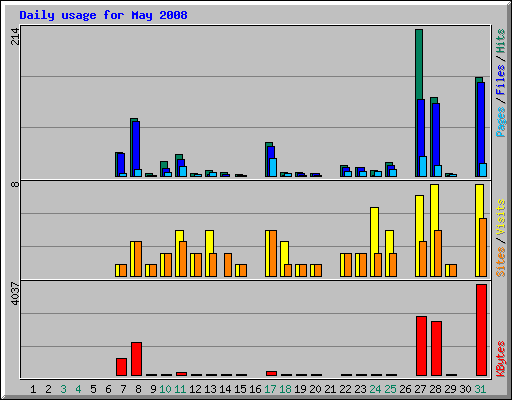The image size is (512, 400).
Task: Click day label 1 on x-axis
Action: coord(33,389)
